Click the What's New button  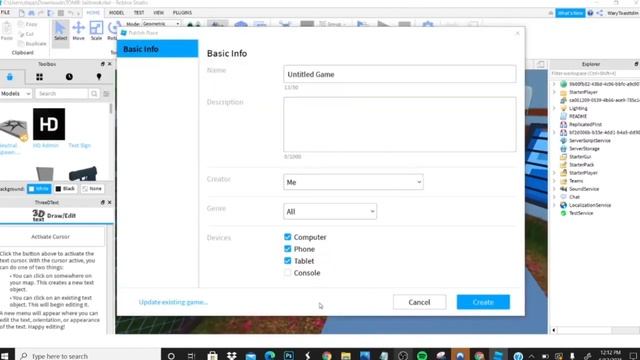point(570,13)
